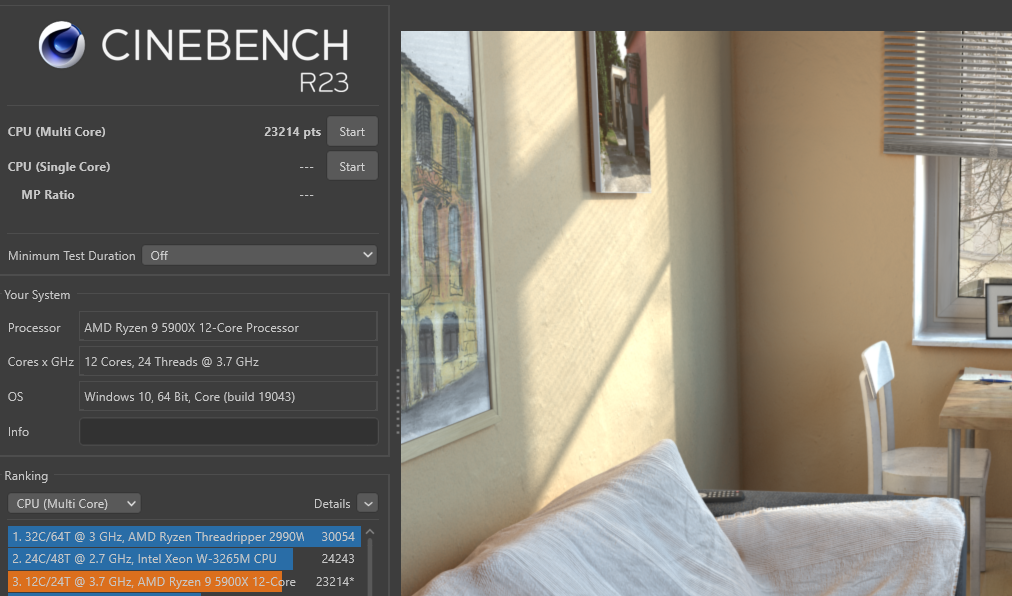
Task: Expand the ranking Details chevron
Action: coord(367,504)
